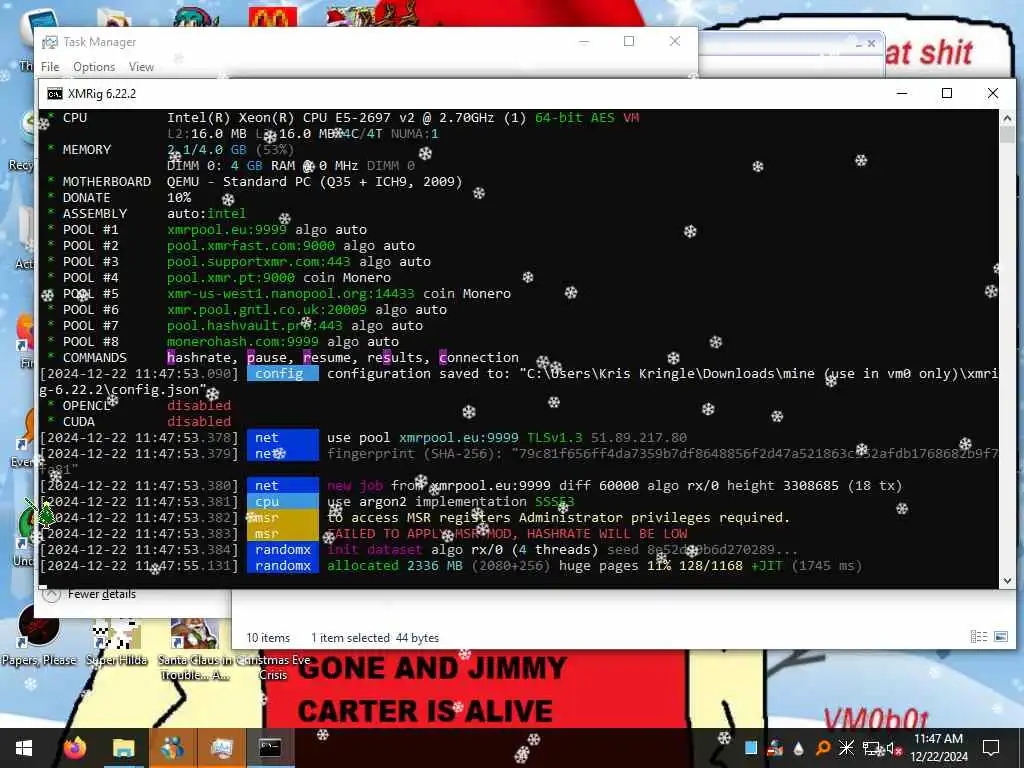
Task: Click 'xmr.pool.gntl.co.uk:20009' text
Action: 266,310
